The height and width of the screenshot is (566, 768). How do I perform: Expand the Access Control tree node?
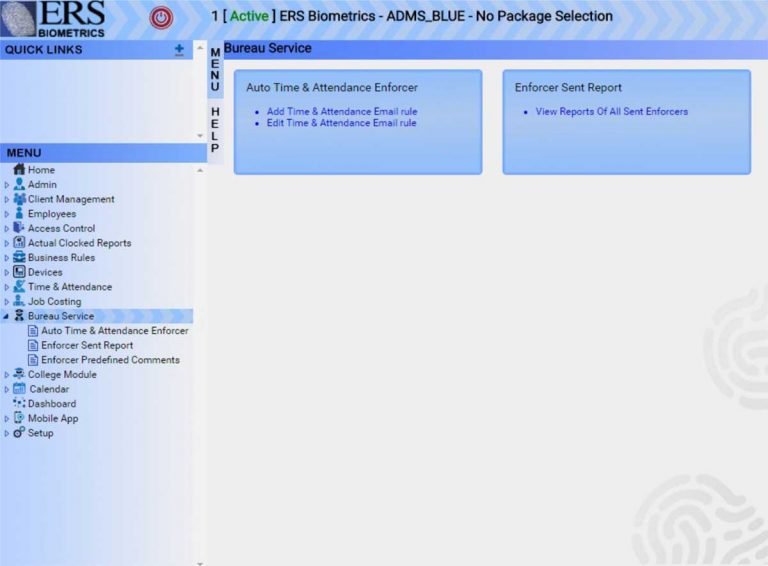point(6,229)
